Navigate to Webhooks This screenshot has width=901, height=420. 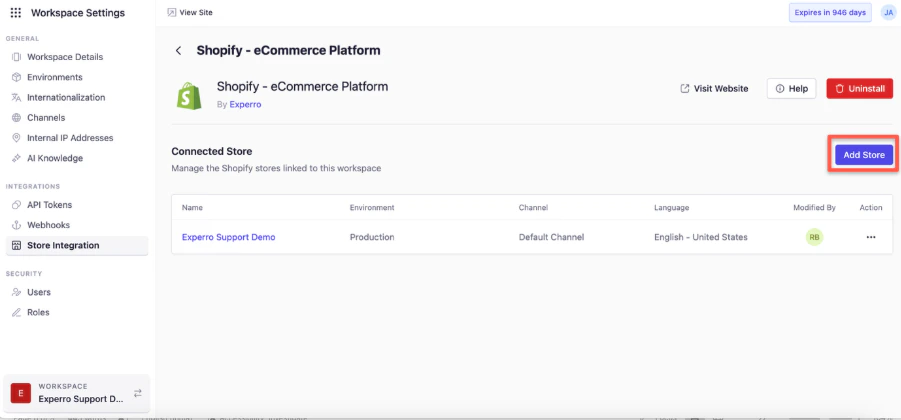tap(48, 225)
